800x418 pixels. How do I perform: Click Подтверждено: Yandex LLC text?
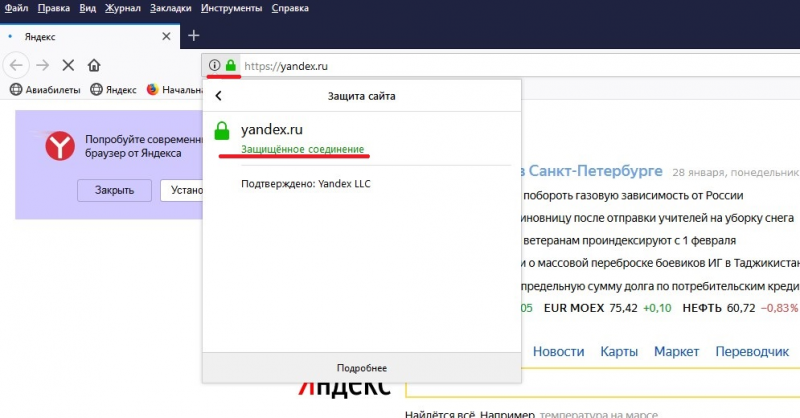[306, 184]
